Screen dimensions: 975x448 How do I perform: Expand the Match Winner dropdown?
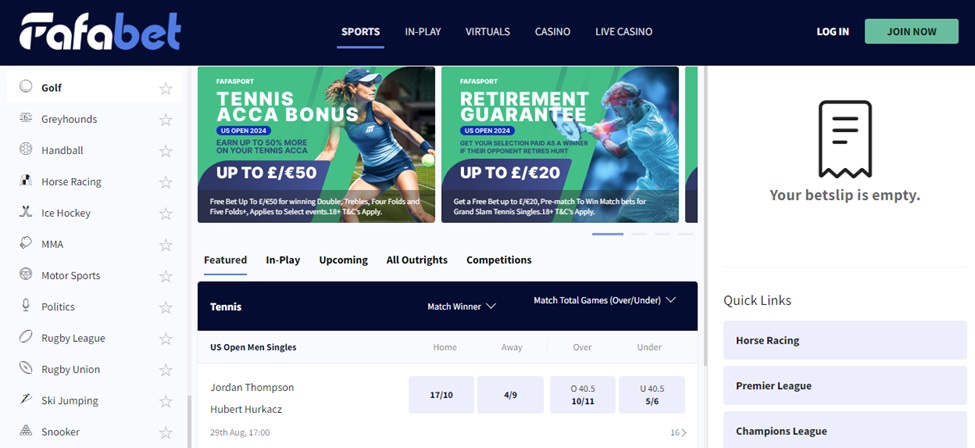pos(461,306)
